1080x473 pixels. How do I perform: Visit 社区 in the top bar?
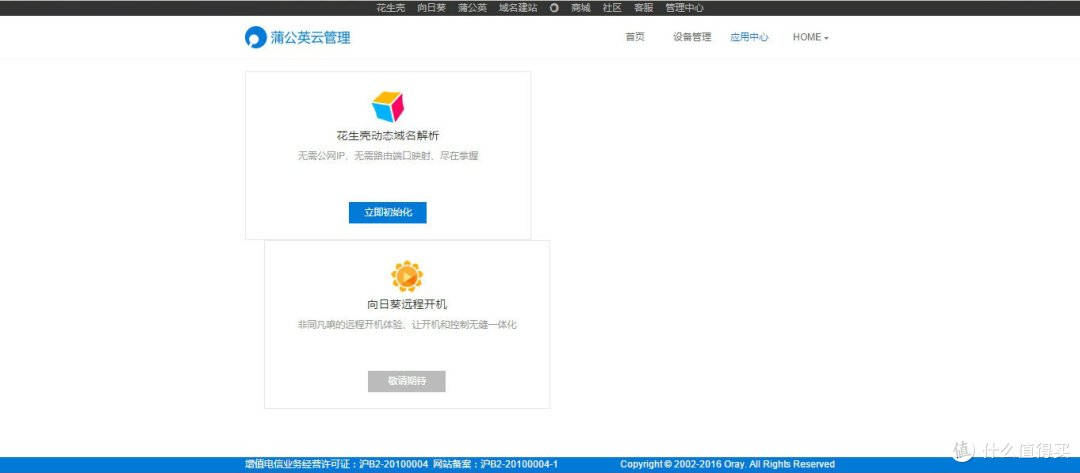click(612, 8)
